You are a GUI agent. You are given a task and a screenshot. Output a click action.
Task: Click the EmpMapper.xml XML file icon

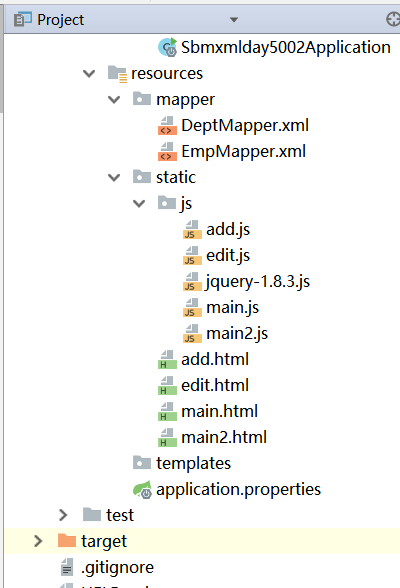tap(167, 152)
